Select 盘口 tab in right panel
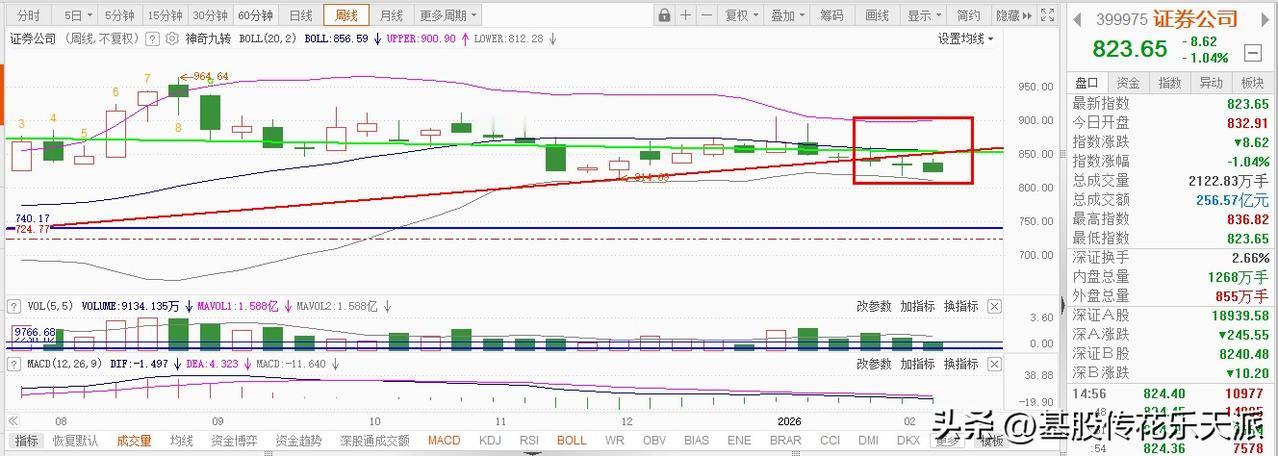1278x456 pixels. click(1087, 83)
